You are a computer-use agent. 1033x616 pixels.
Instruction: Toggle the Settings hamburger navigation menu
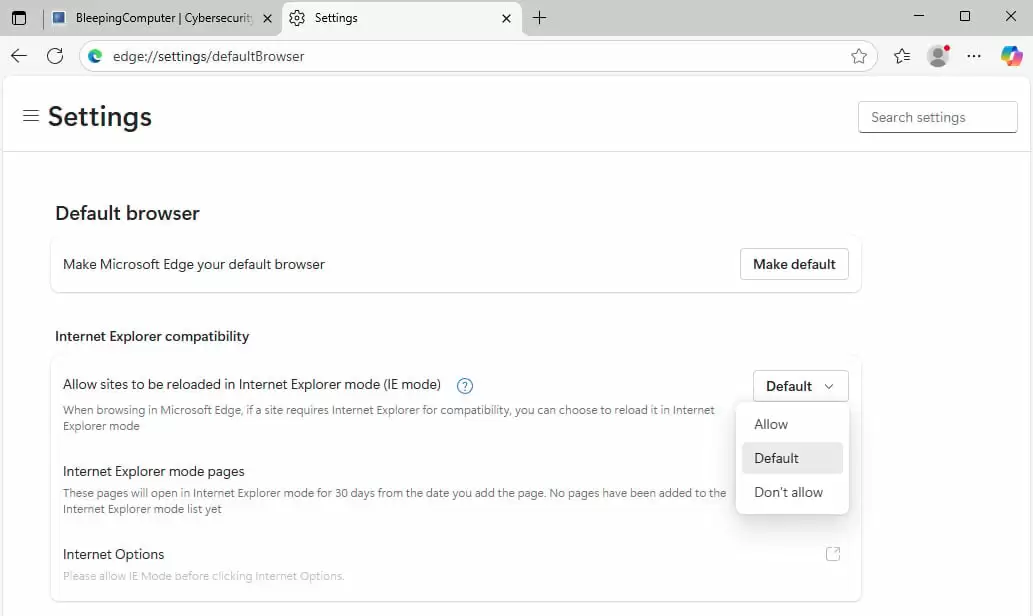(31, 116)
